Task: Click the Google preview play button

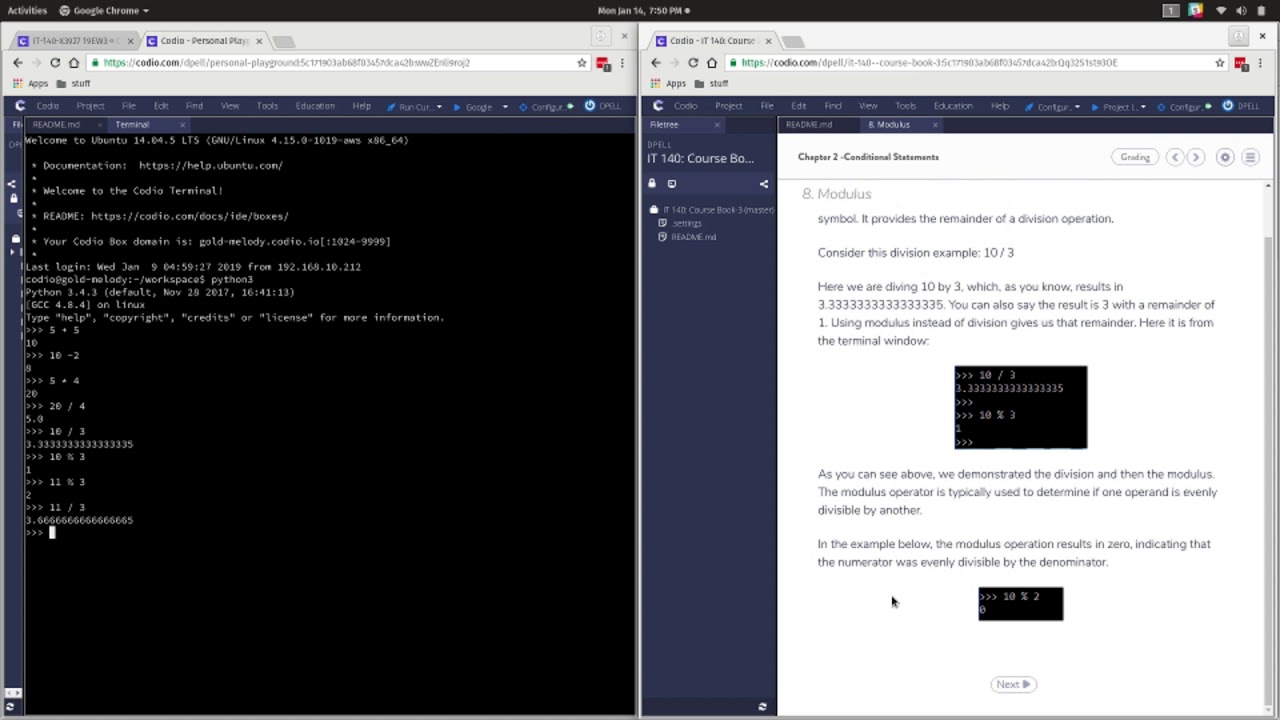Action: pos(458,107)
